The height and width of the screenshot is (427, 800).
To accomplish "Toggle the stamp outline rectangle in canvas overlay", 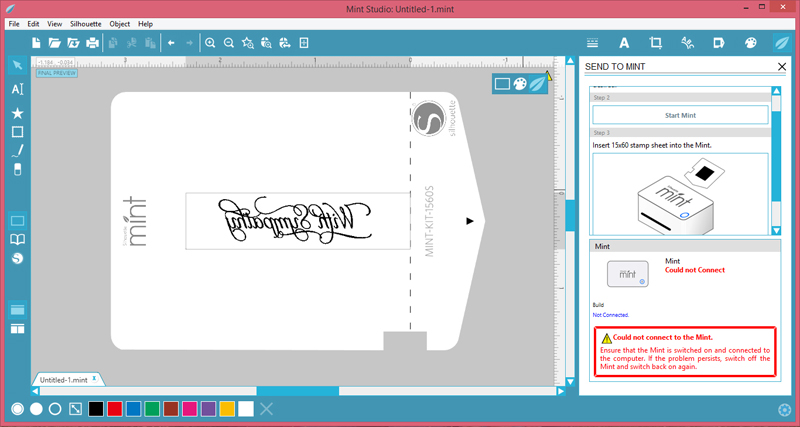I will 503,84.
